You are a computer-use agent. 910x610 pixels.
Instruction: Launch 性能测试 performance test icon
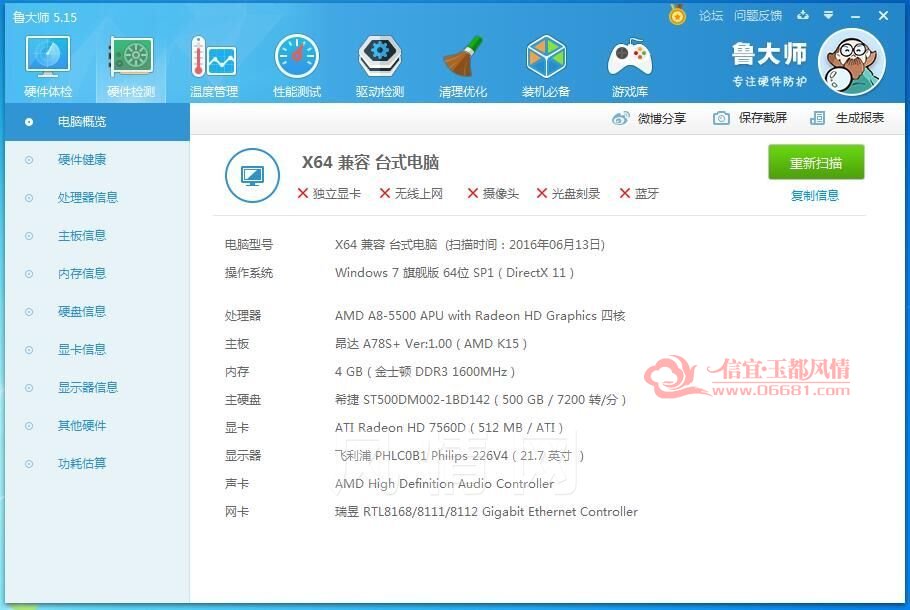[x=297, y=66]
